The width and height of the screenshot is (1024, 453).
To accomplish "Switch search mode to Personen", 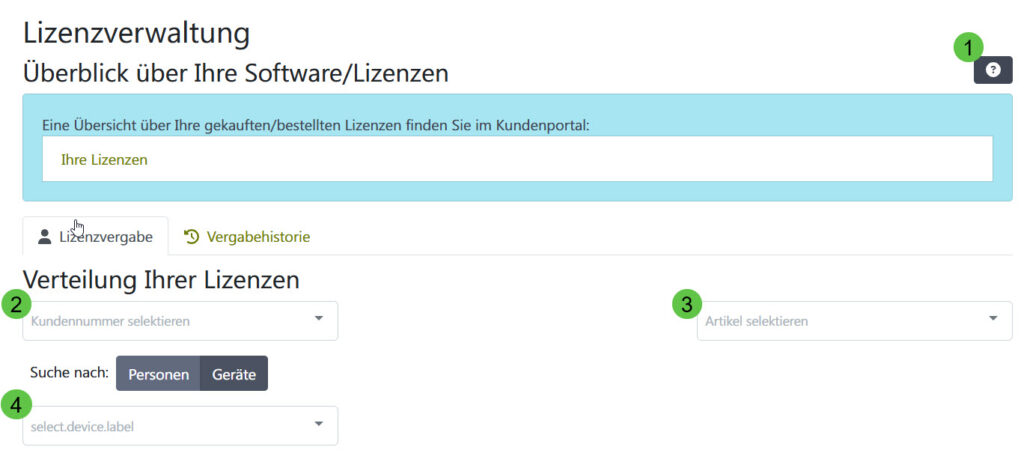I will (158, 374).
